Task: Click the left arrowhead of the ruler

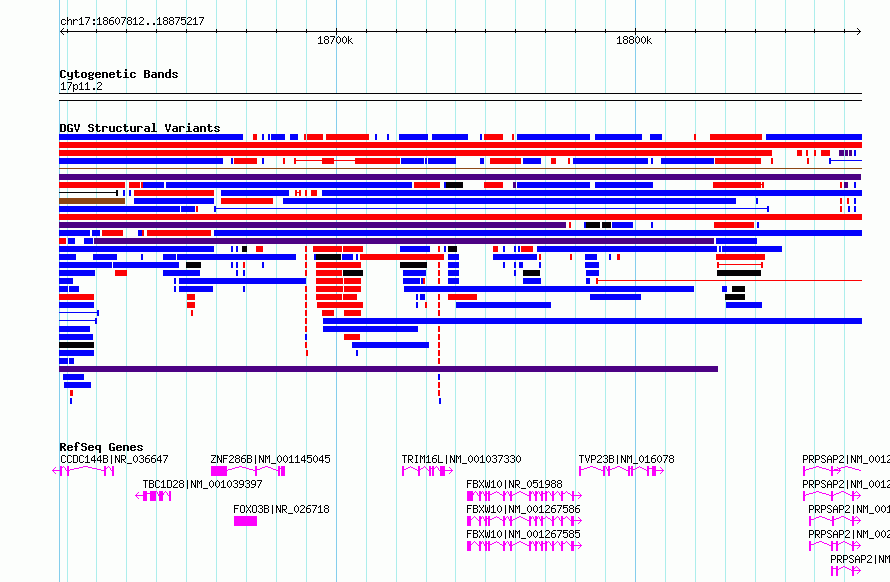Action: tap(62, 32)
